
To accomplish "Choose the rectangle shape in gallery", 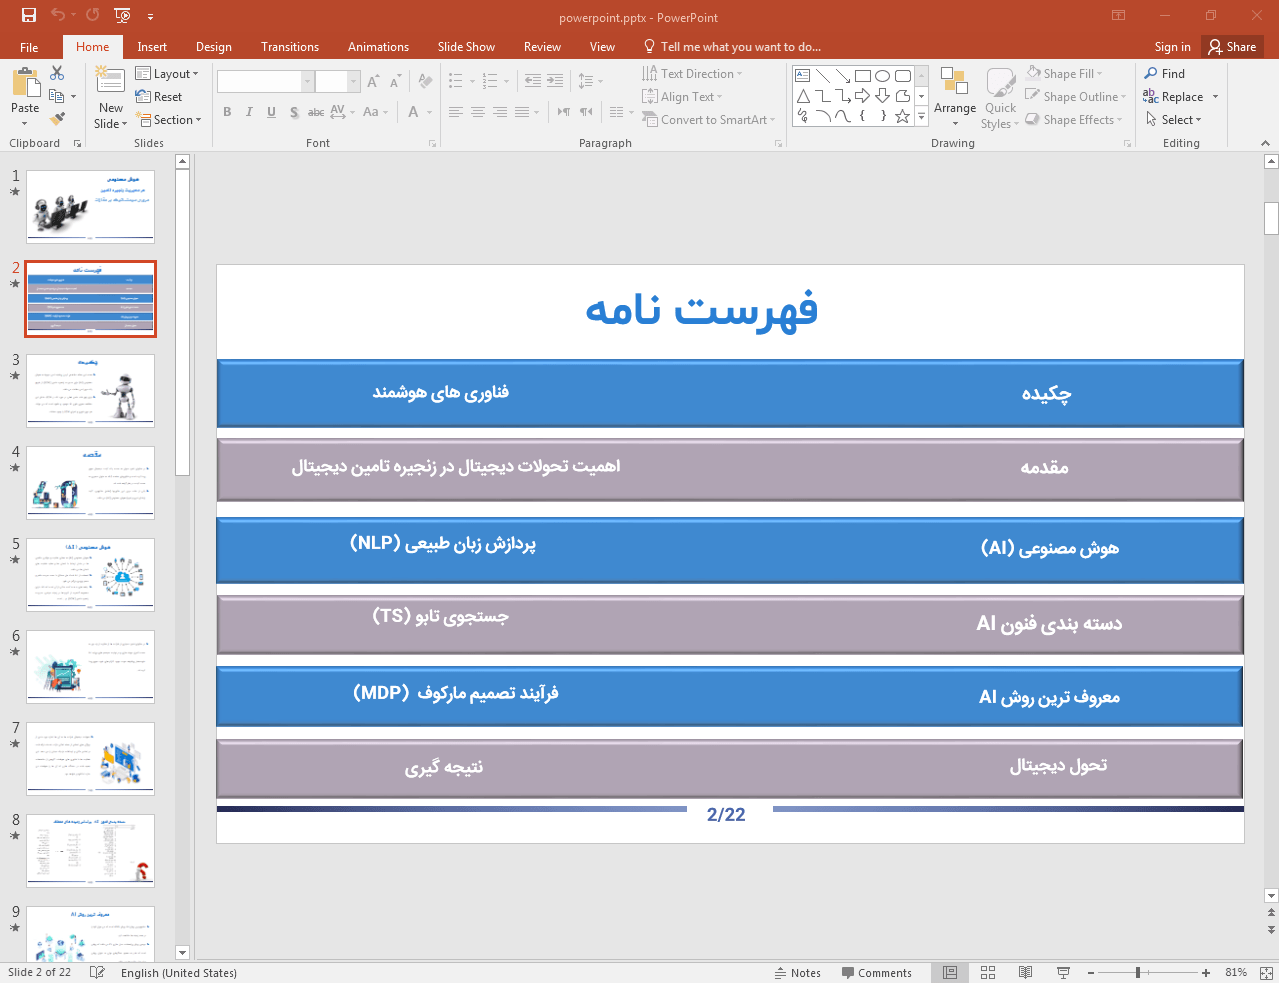I will (x=862, y=75).
